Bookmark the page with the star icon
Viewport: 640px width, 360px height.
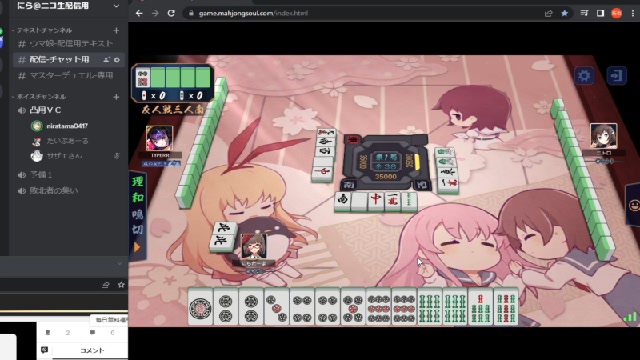(564, 13)
